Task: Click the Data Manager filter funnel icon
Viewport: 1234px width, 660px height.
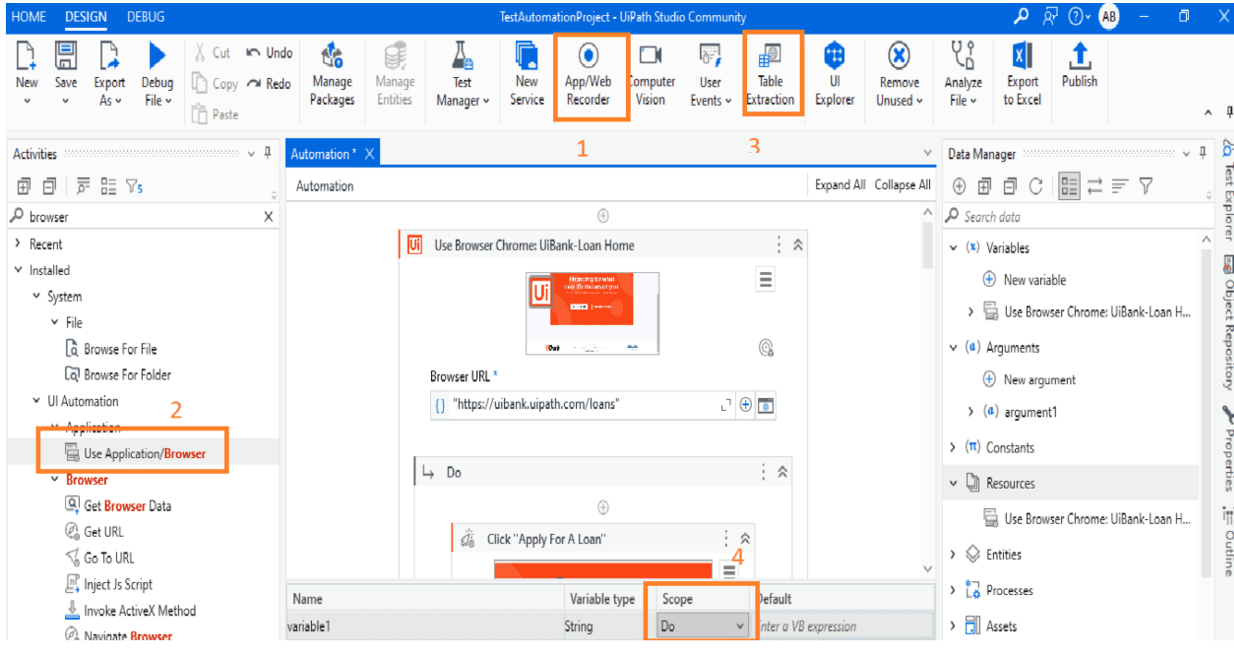Action: click(x=1146, y=185)
